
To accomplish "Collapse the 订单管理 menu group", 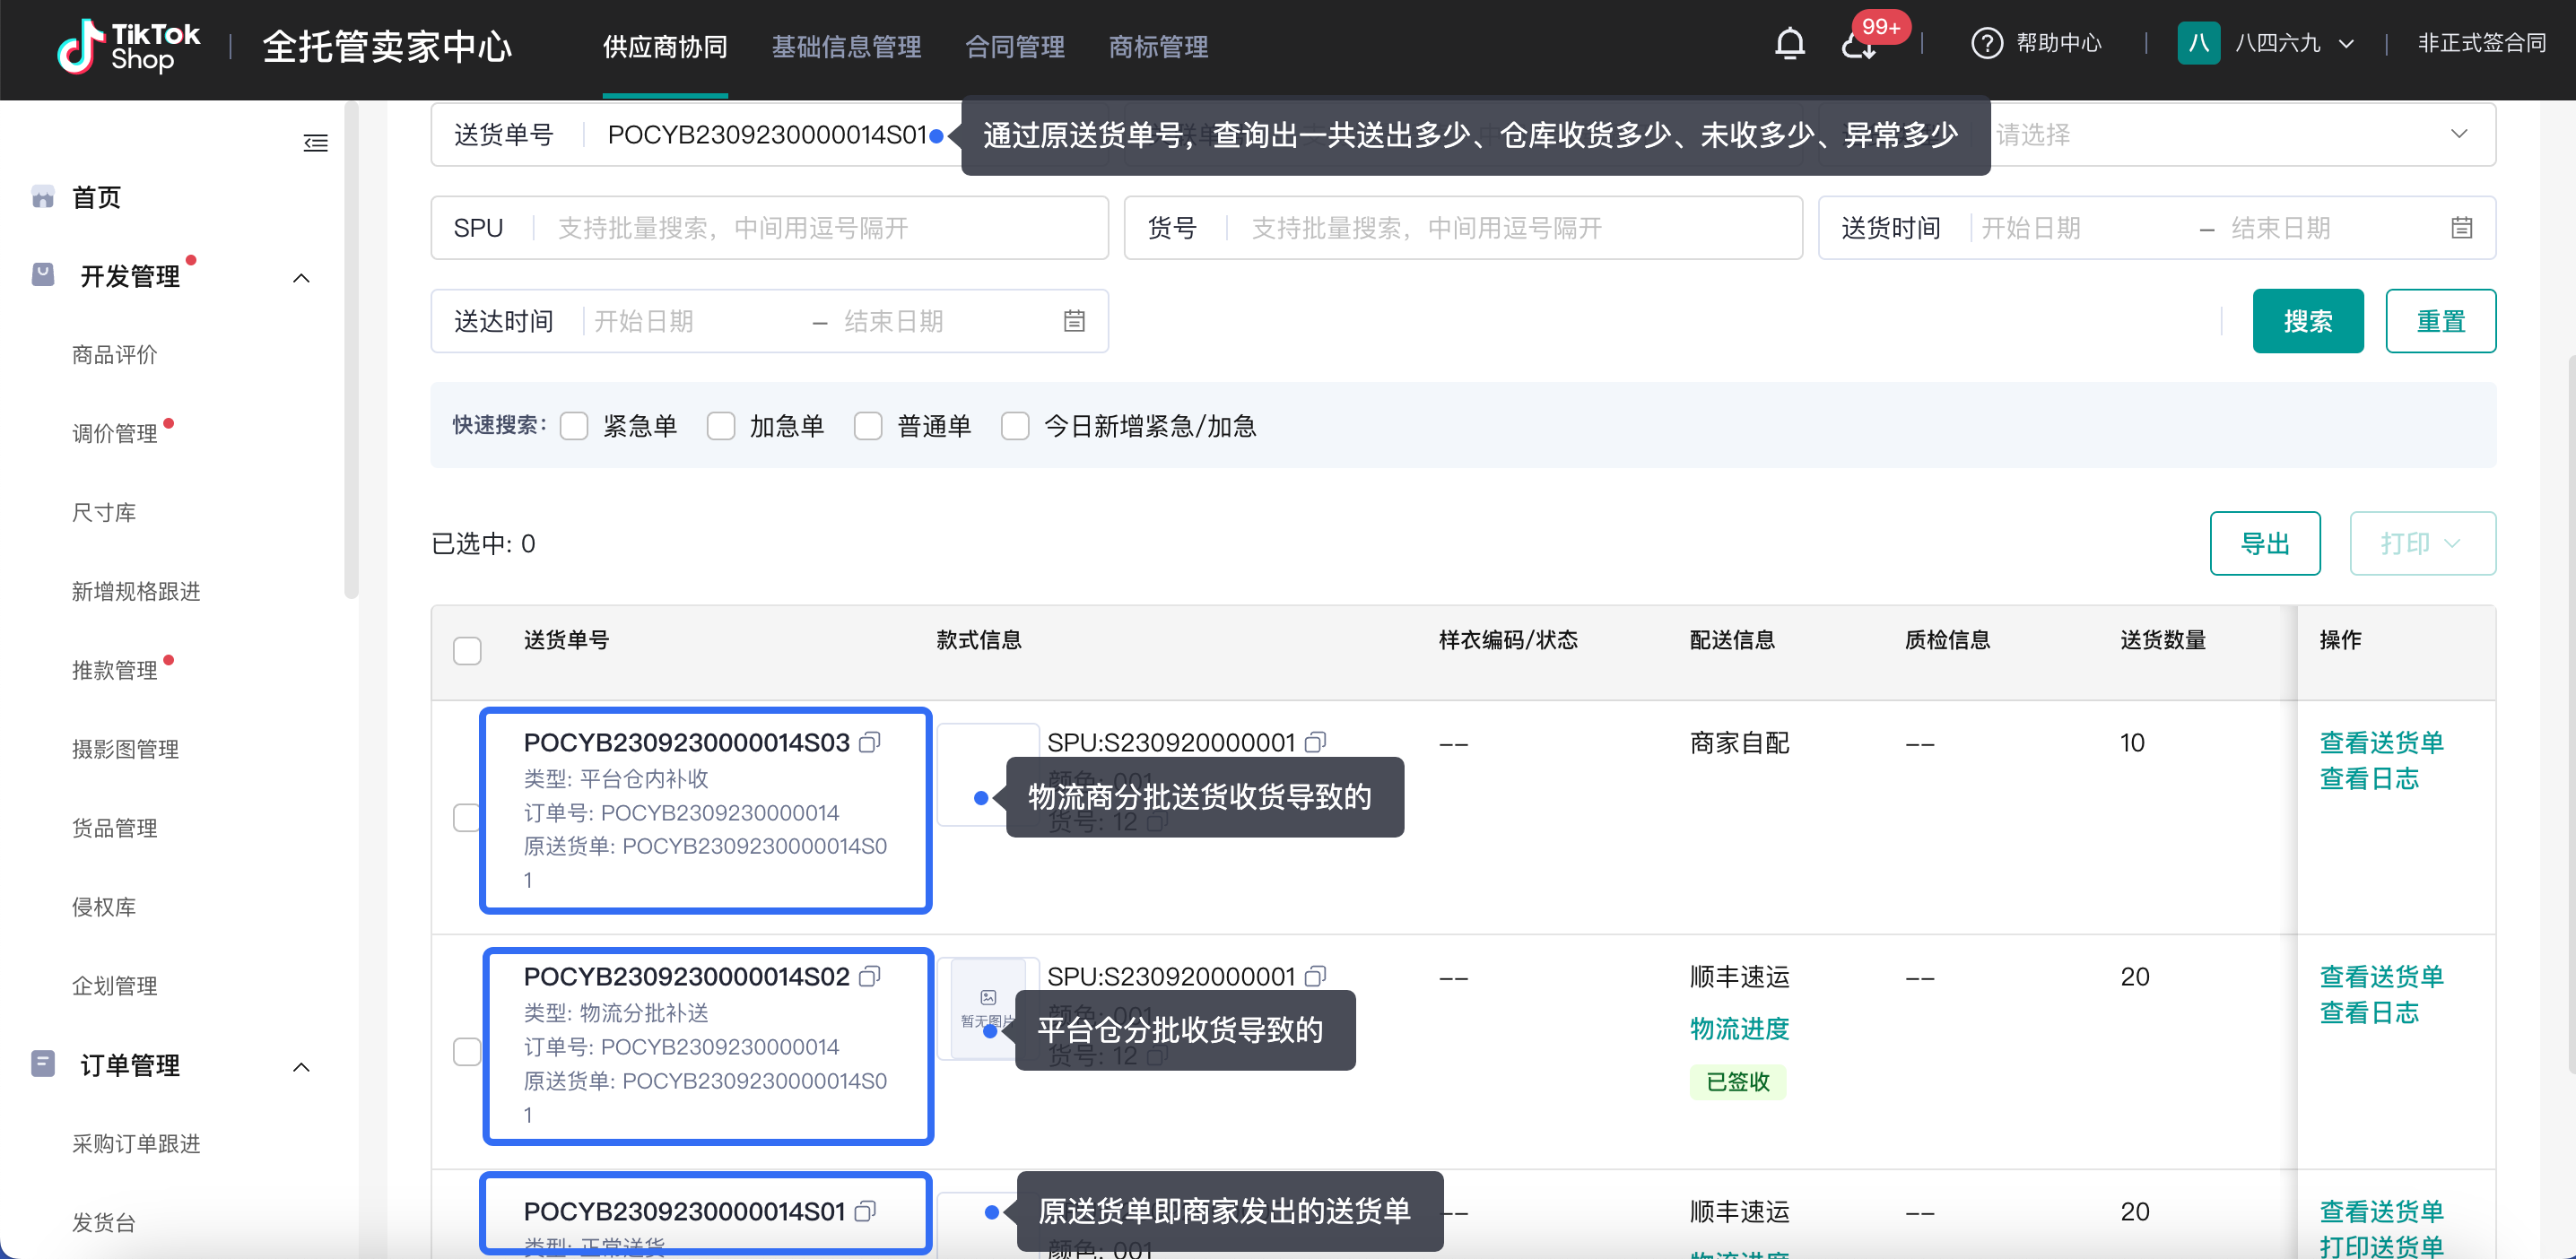I will 301,1067.
